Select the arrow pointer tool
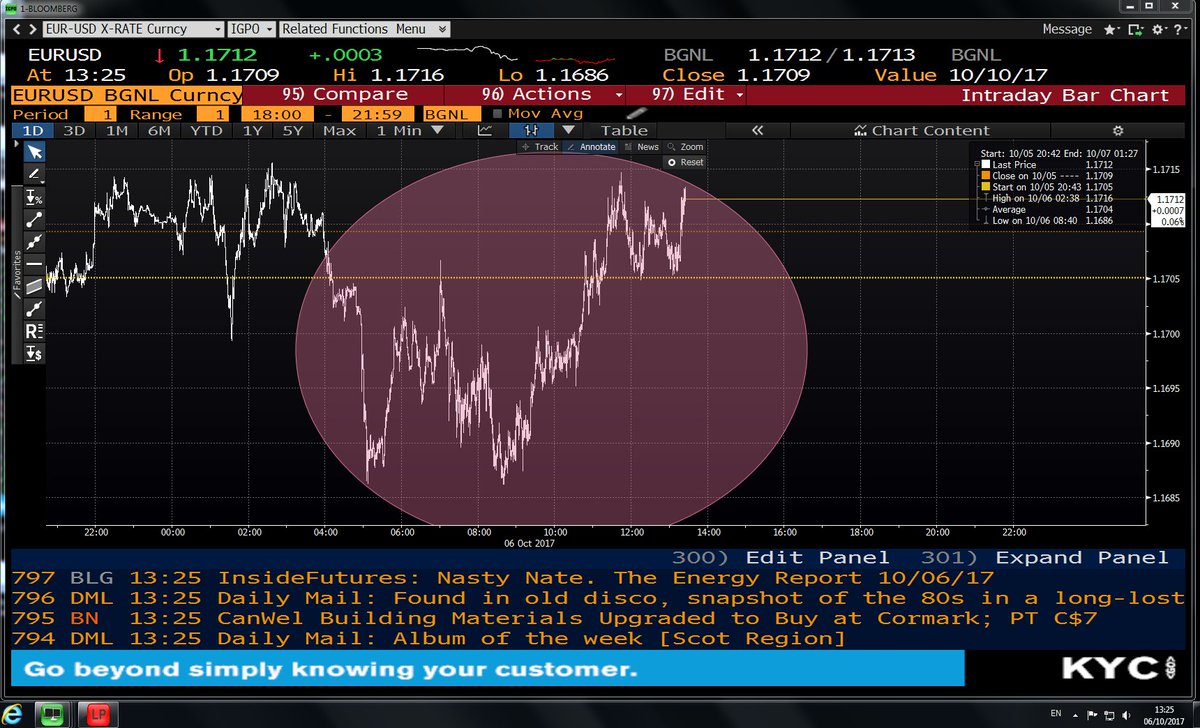The width and height of the screenshot is (1200, 728). pyautogui.click(x=34, y=152)
